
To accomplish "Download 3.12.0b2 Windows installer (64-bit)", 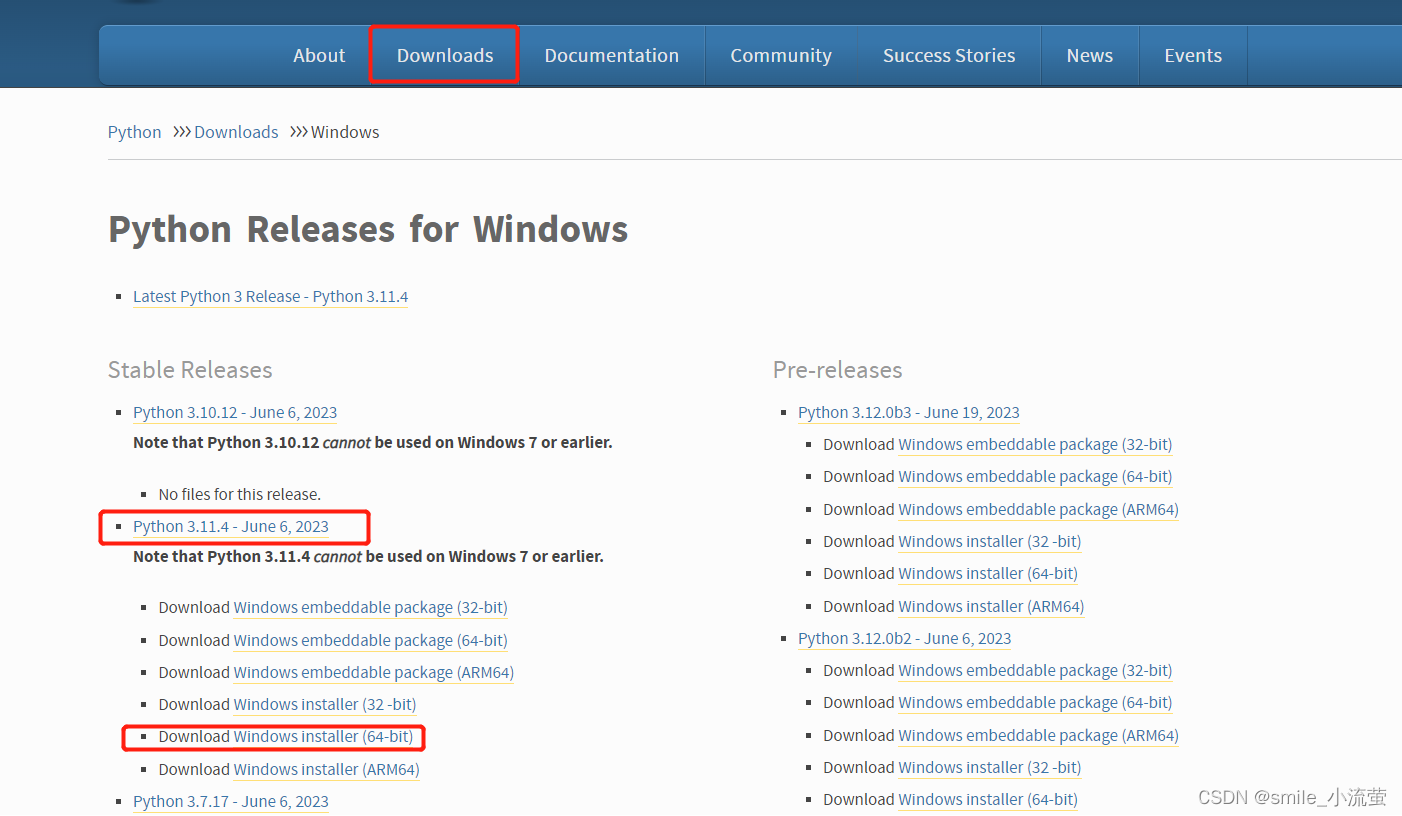I will coord(988,800).
